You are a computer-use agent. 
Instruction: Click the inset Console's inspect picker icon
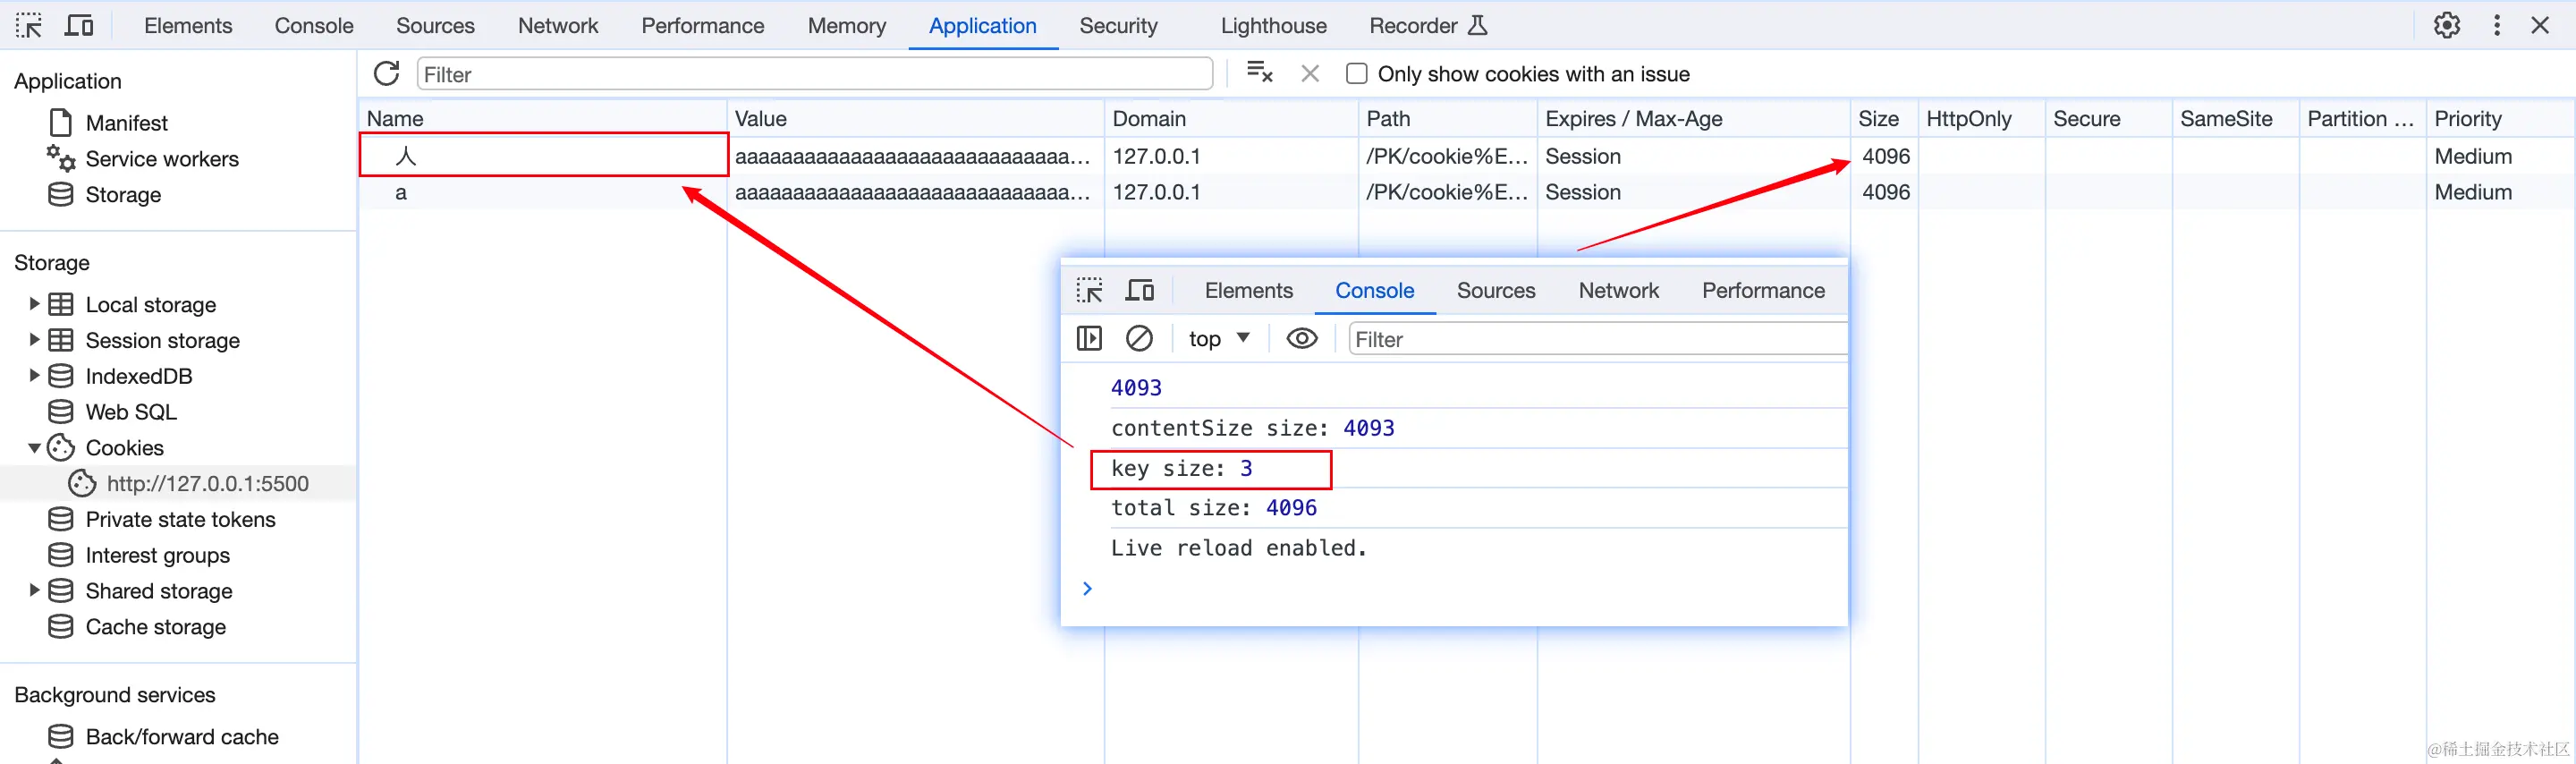1089,291
